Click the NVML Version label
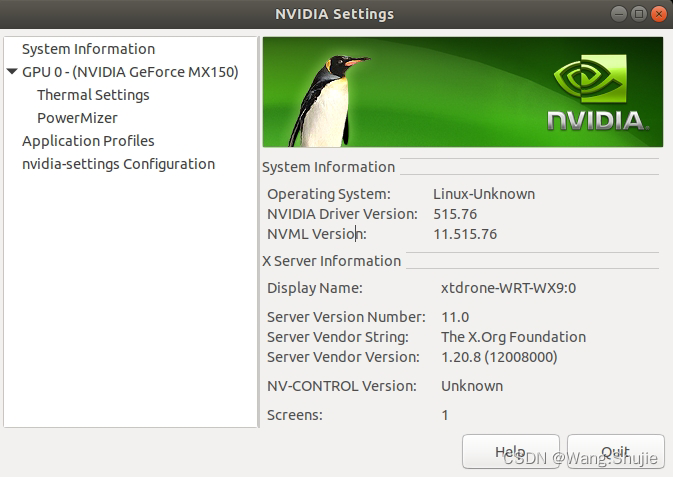Viewport: 673px width, 477px height. [317, 234]
